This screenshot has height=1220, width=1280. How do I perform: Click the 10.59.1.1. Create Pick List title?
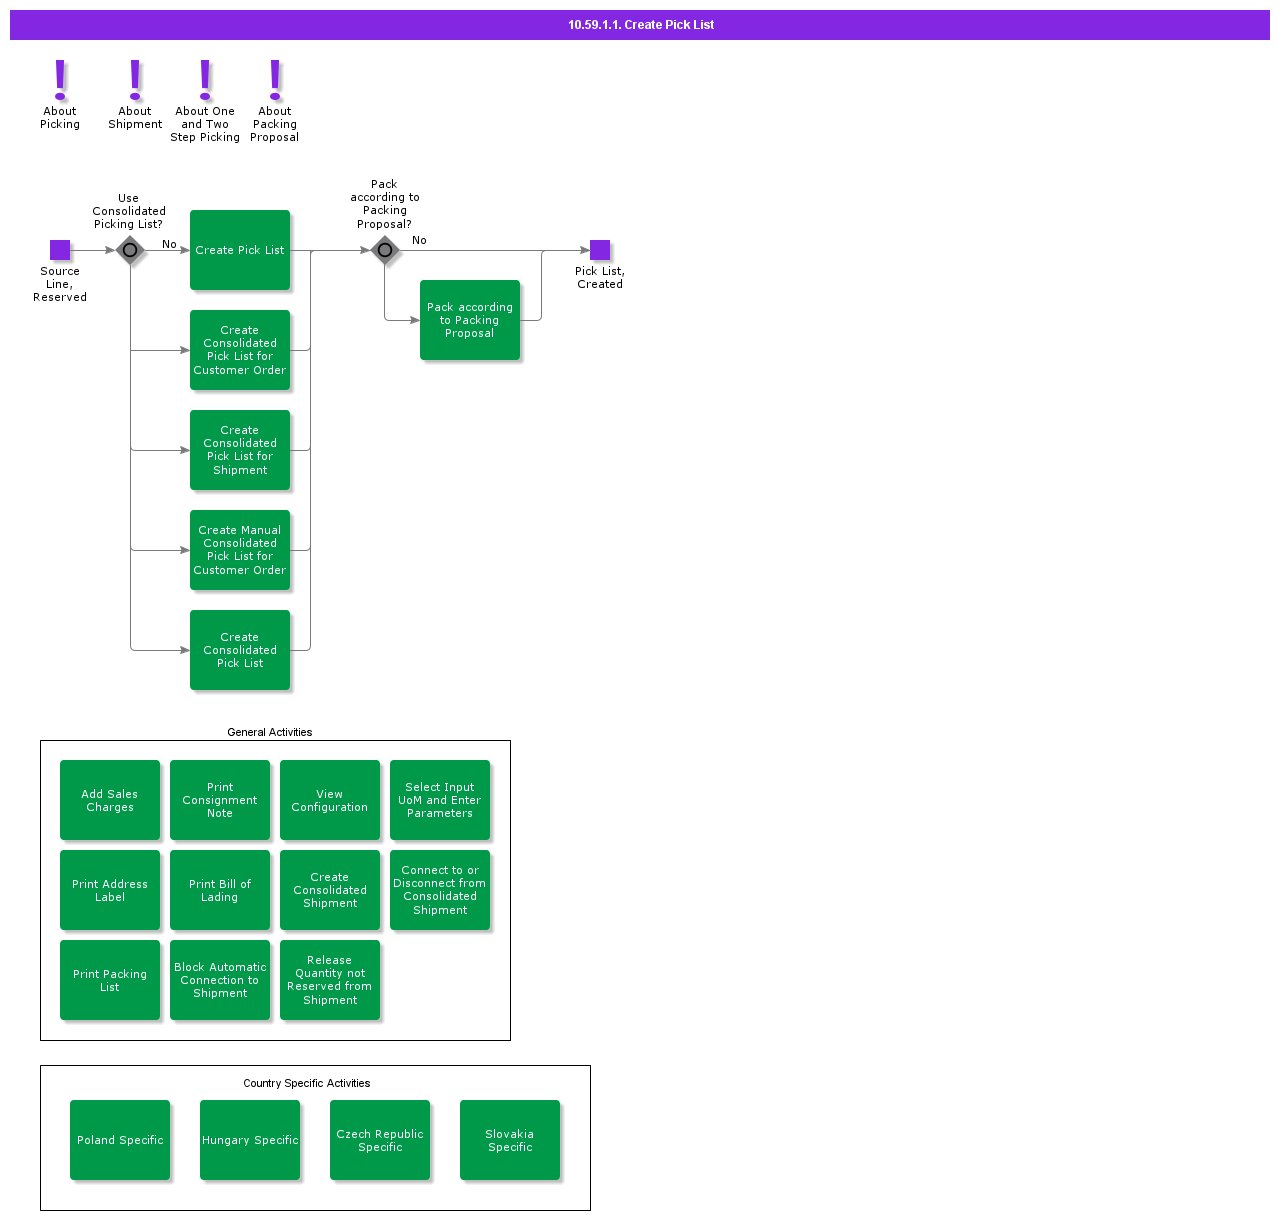tap(641, 25)
